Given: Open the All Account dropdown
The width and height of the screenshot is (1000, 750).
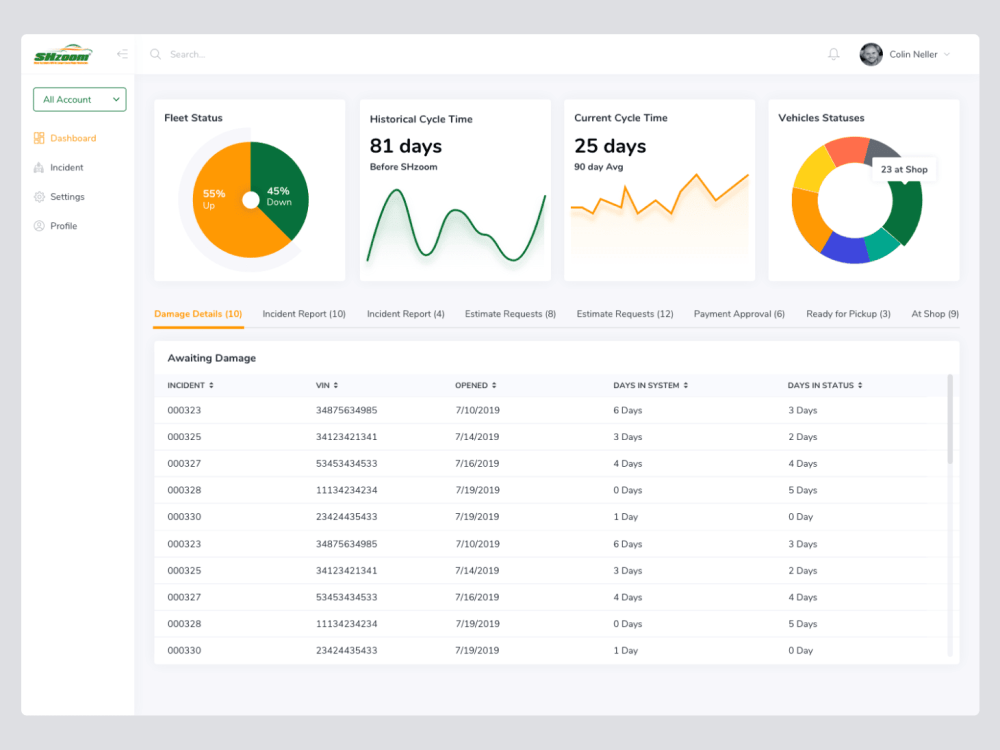Looking at the screenshot, I should tap(79, 99).
